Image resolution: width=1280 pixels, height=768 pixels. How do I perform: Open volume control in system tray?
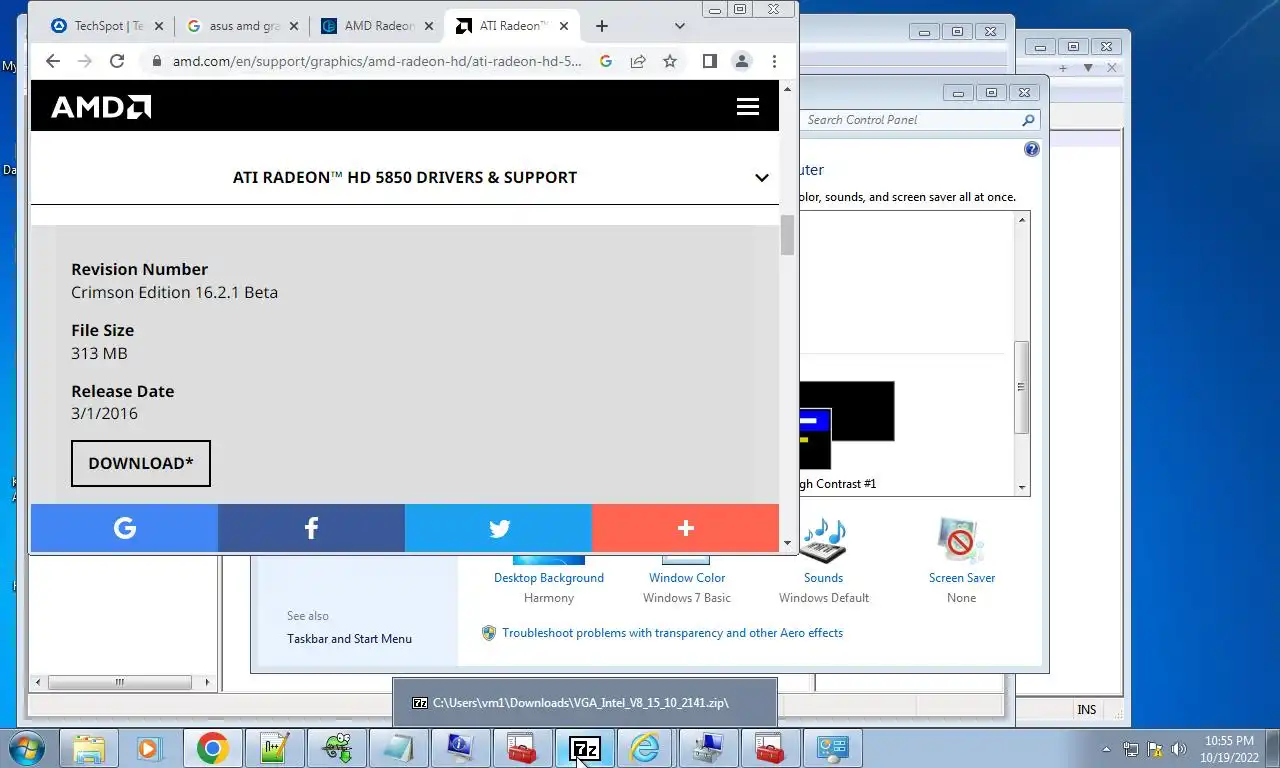click(x=1179, y=748)
